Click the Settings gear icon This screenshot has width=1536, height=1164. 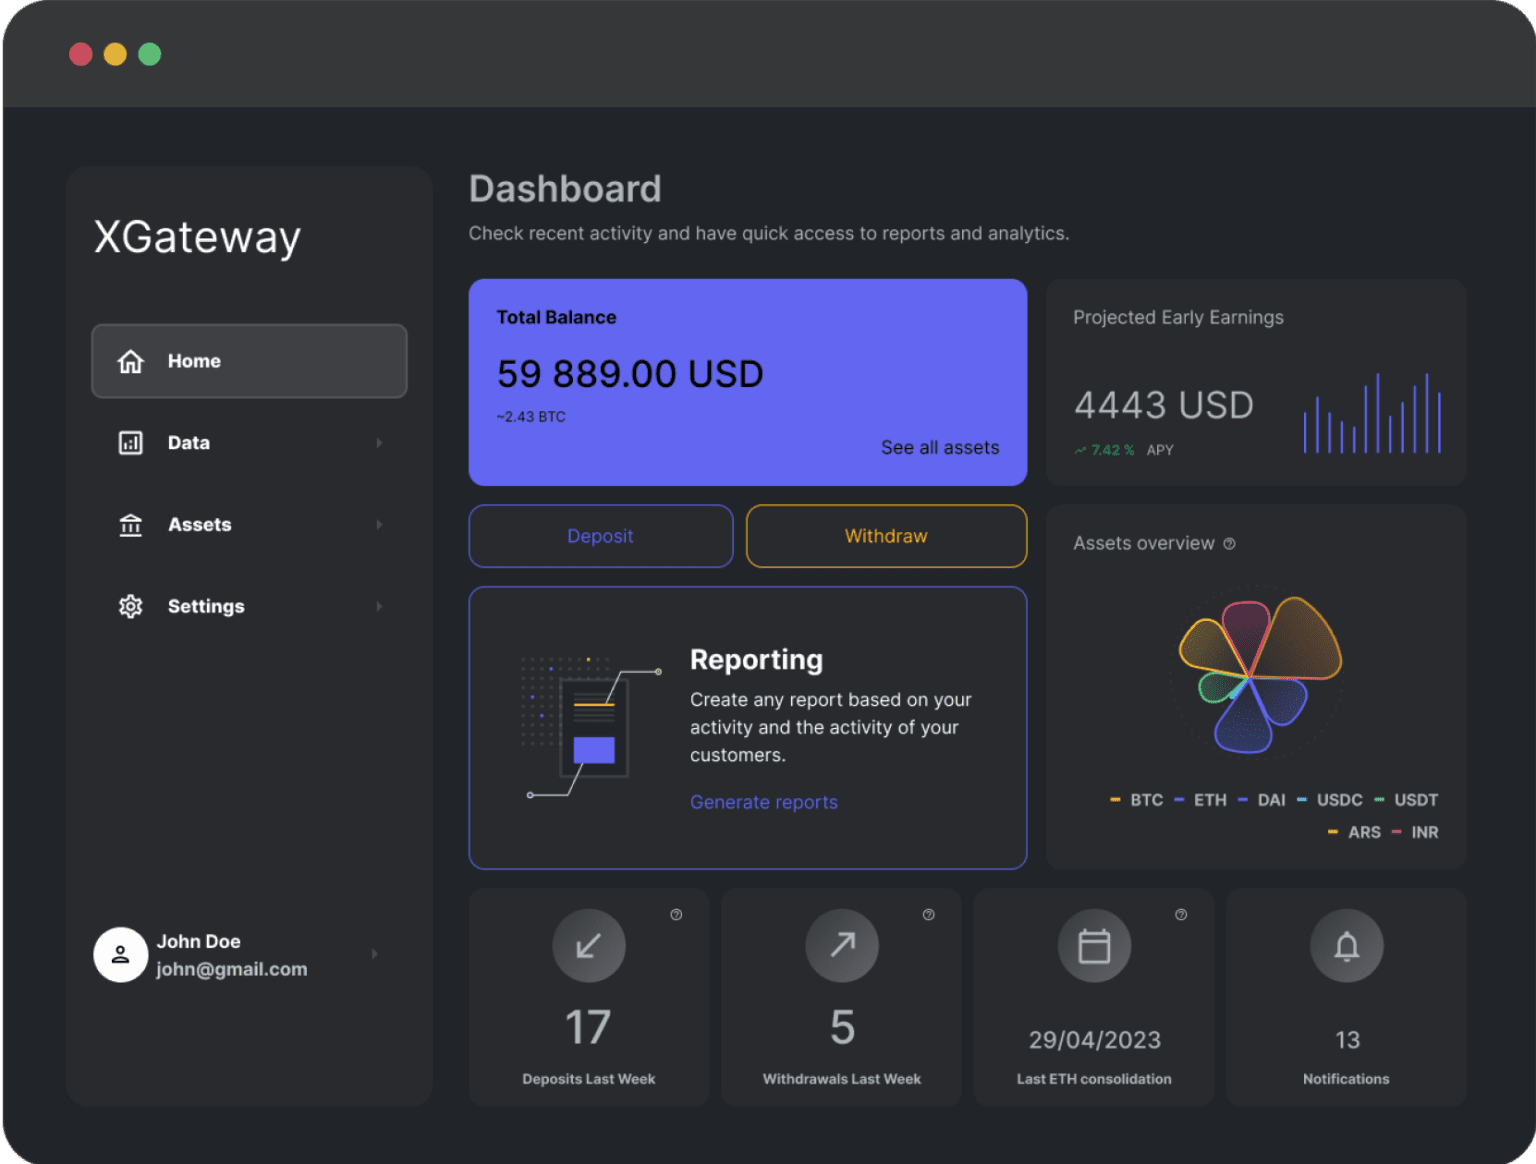click(x=131, y=606)
